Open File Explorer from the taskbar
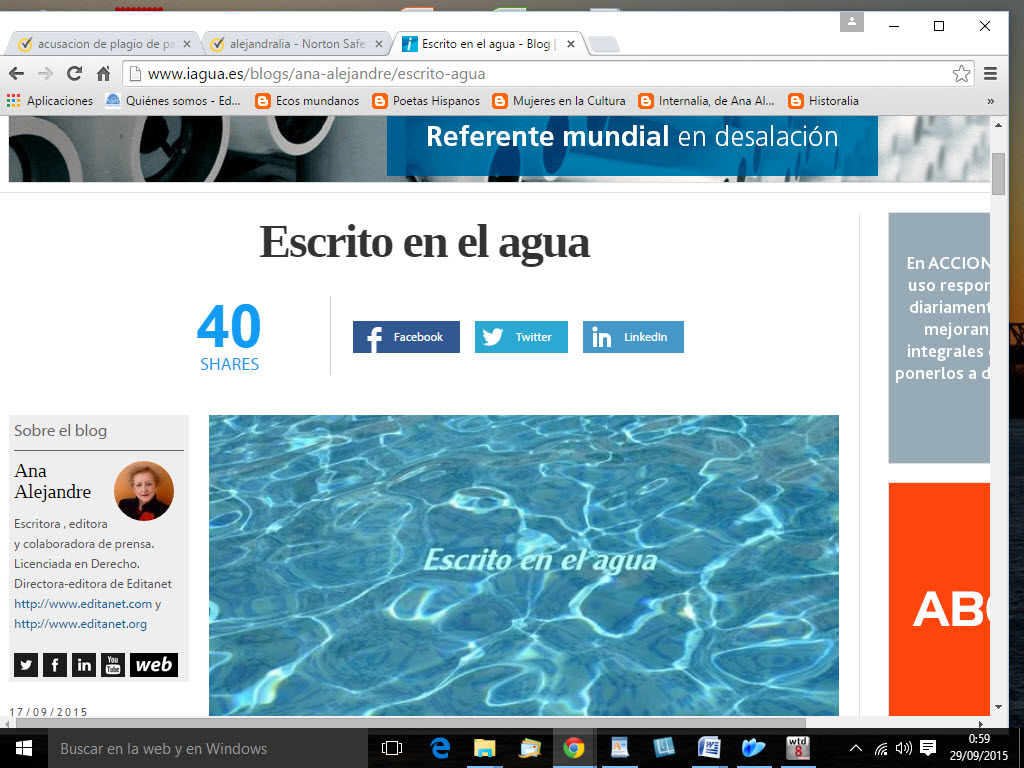Image resolution: width=1024 pixels, height=768 pixels. [485, 748]
